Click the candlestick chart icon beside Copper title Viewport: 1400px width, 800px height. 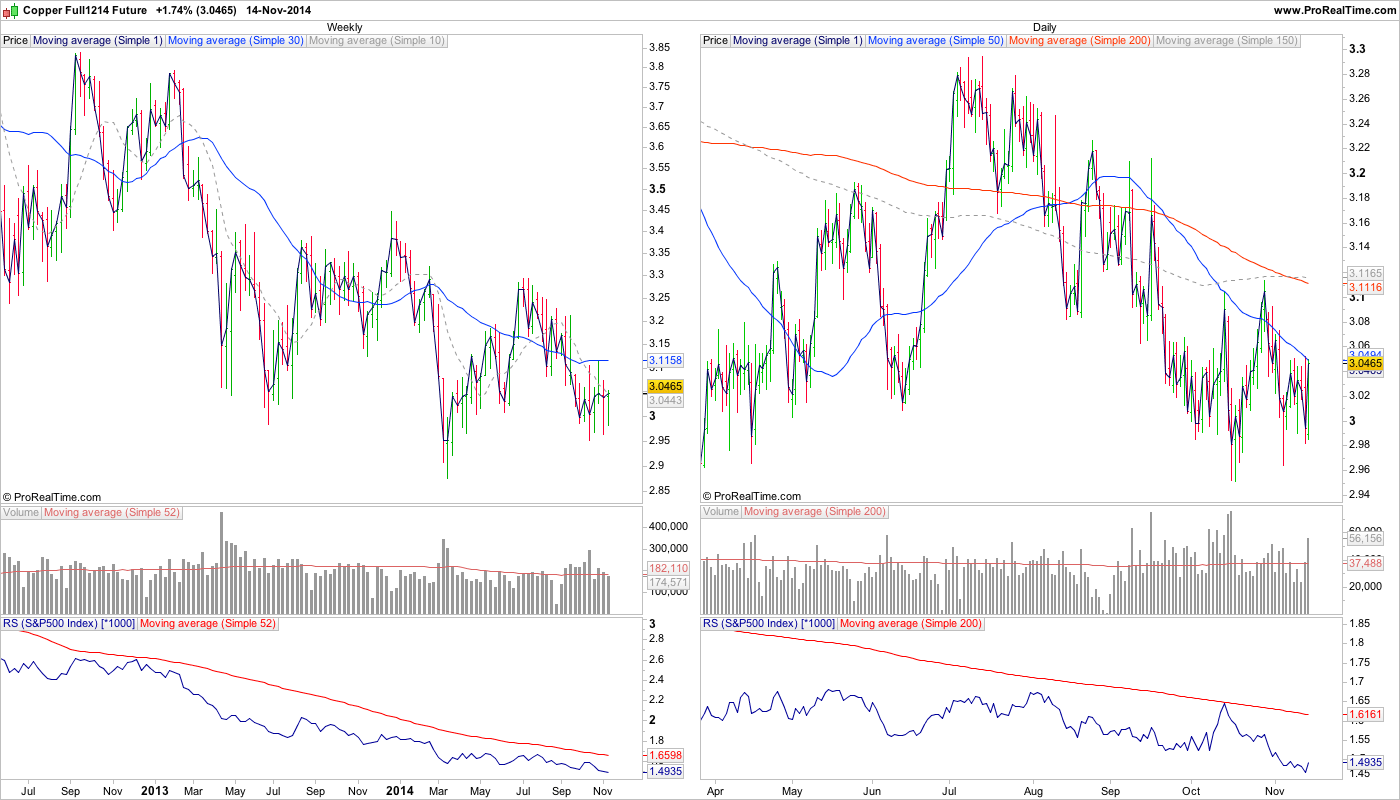point(12,9)
